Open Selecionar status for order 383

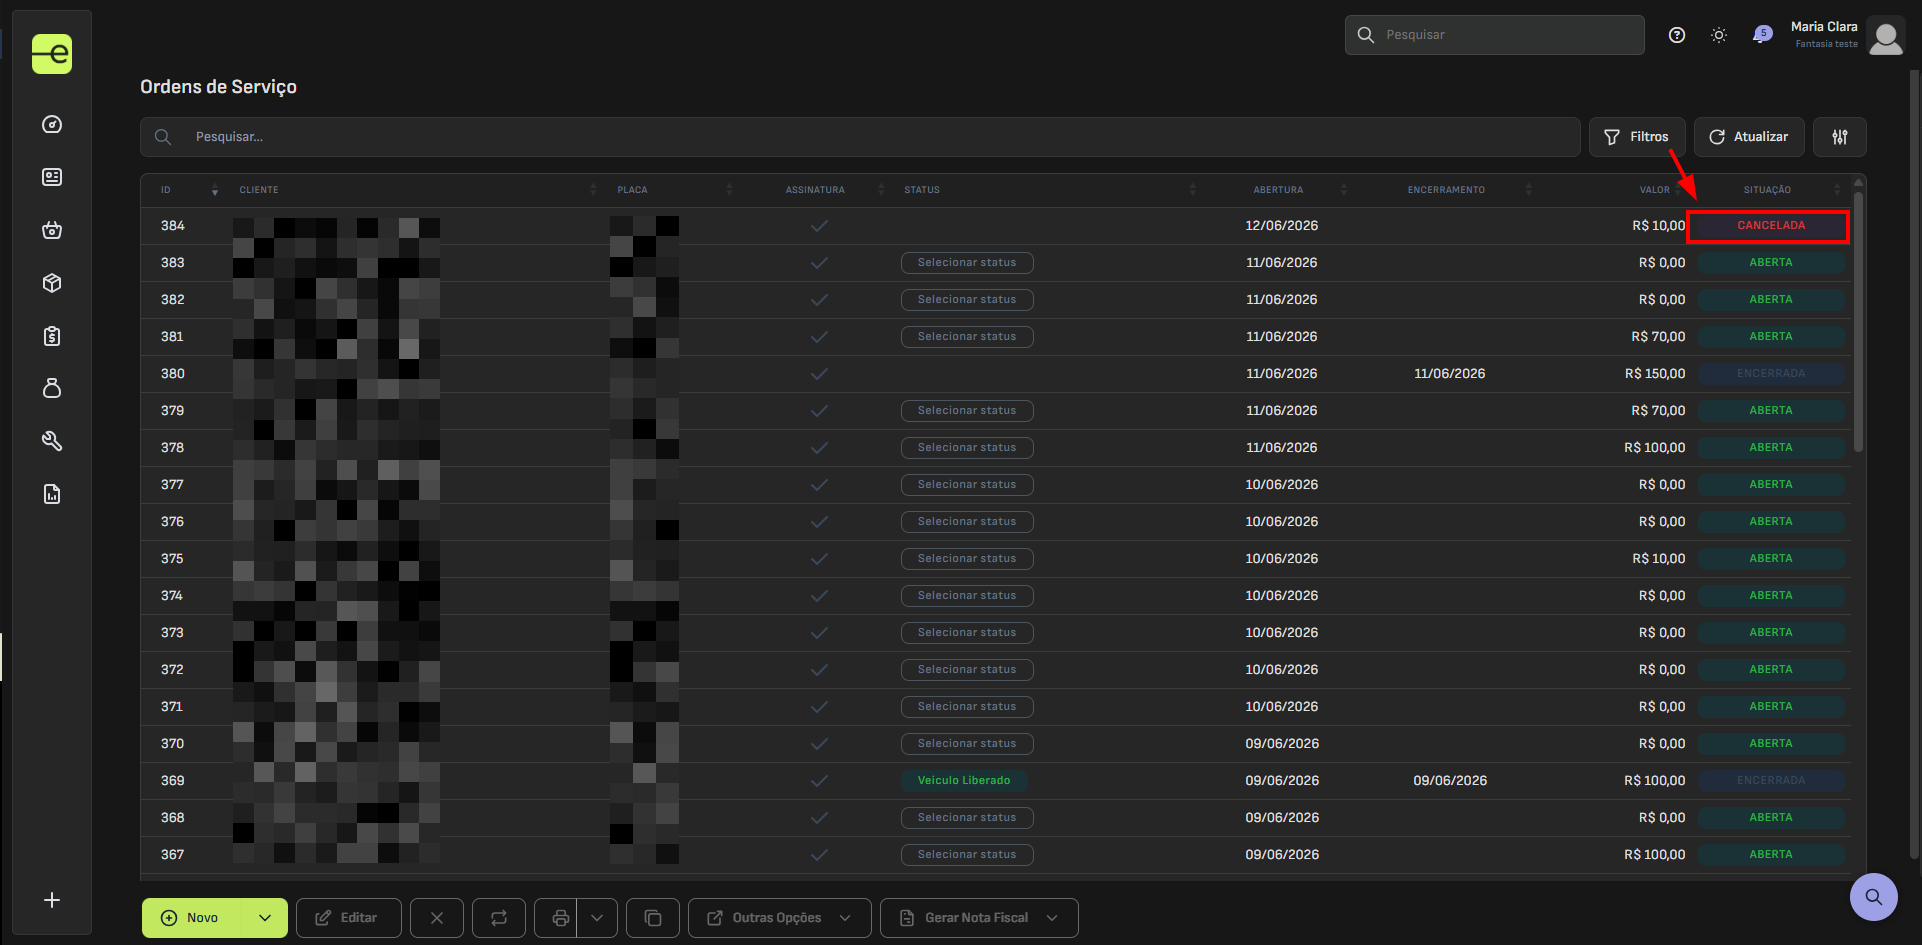click(x=967, y=263)
